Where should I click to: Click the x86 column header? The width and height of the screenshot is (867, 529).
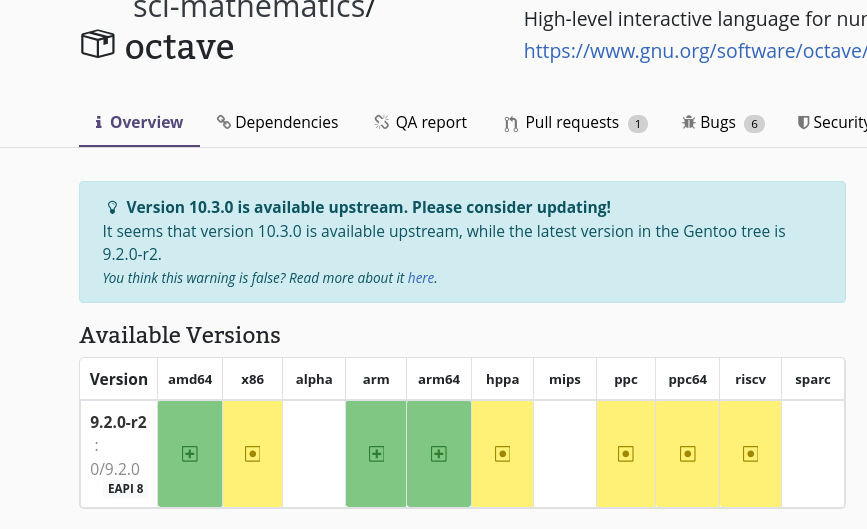point(252,379)
